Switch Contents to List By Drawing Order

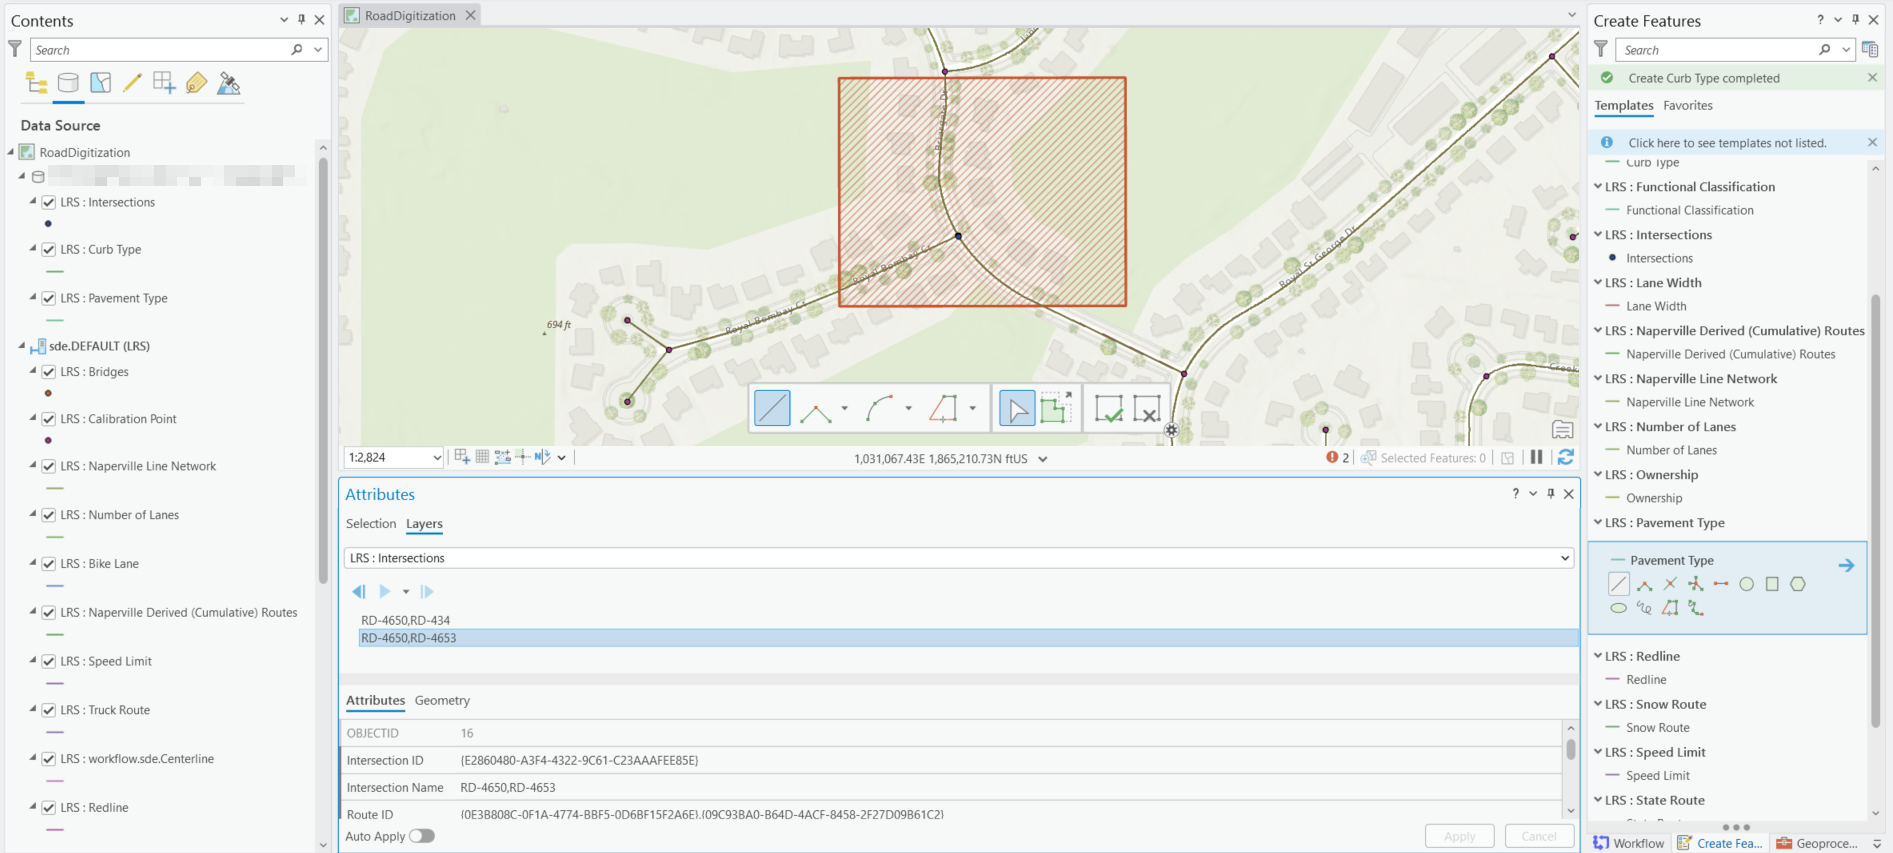[x=36, y=83]
